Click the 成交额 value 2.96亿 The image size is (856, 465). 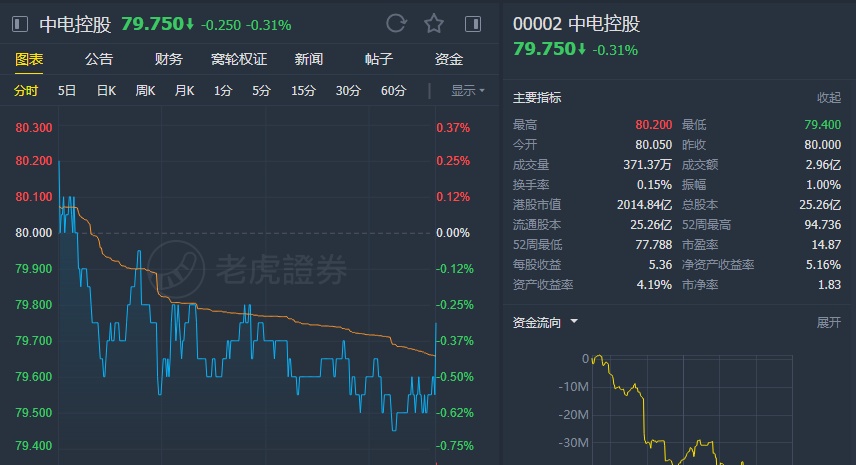[823, 165]
